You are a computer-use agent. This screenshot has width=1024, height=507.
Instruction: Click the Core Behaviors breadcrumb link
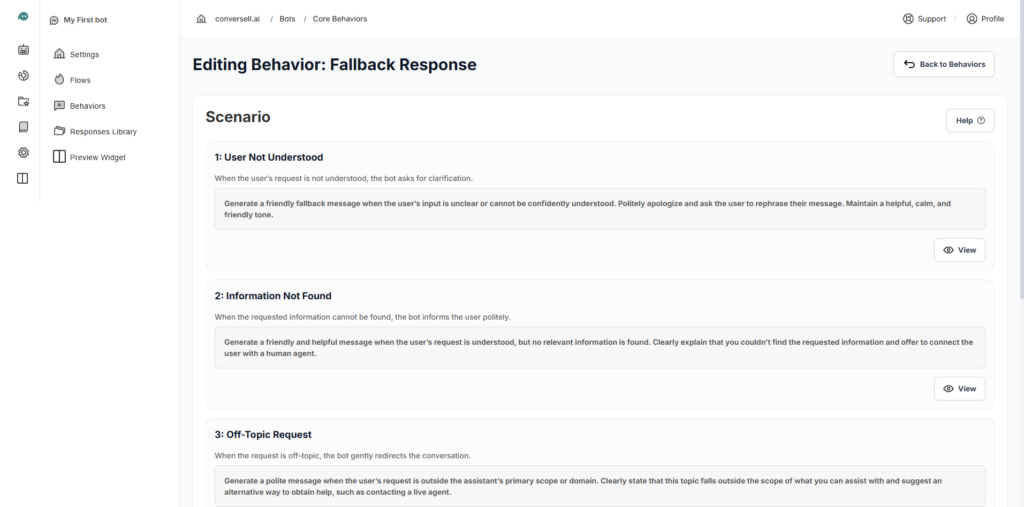(341, 19)
